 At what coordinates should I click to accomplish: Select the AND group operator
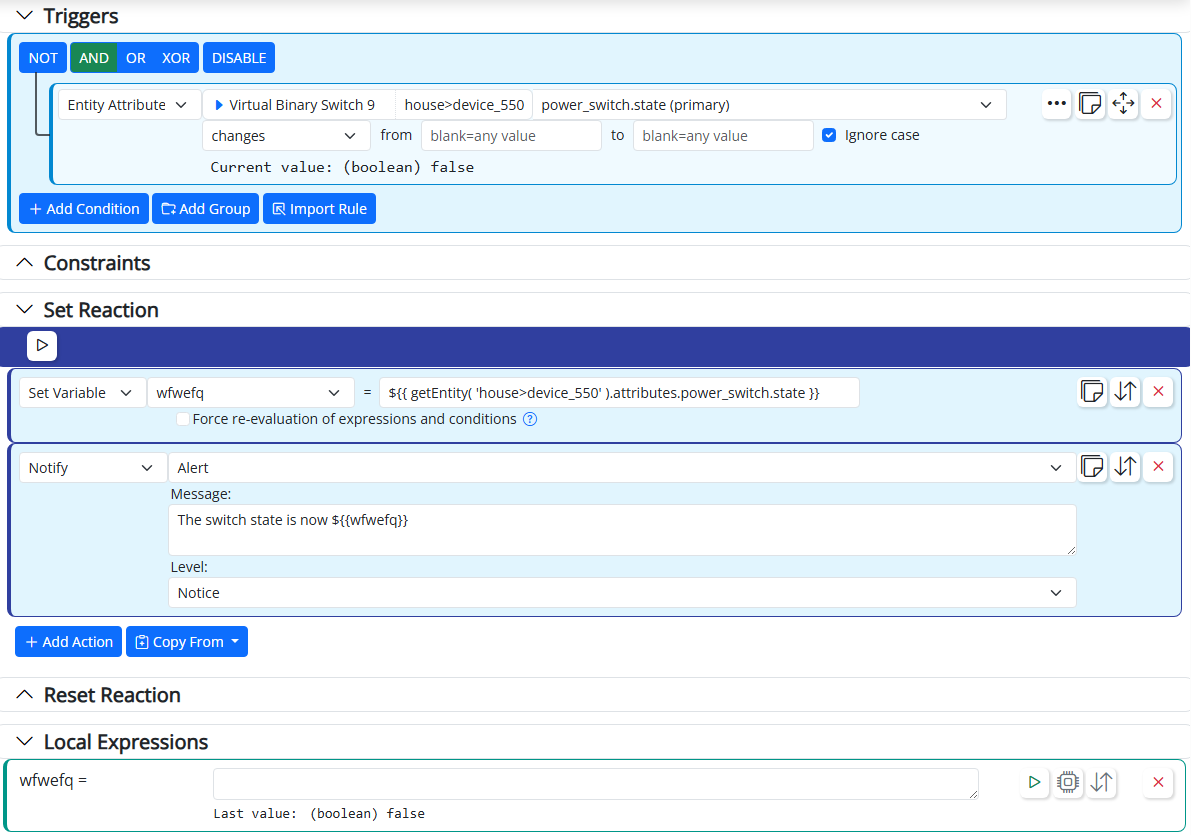pyautogui.click(x=93, y=58)
